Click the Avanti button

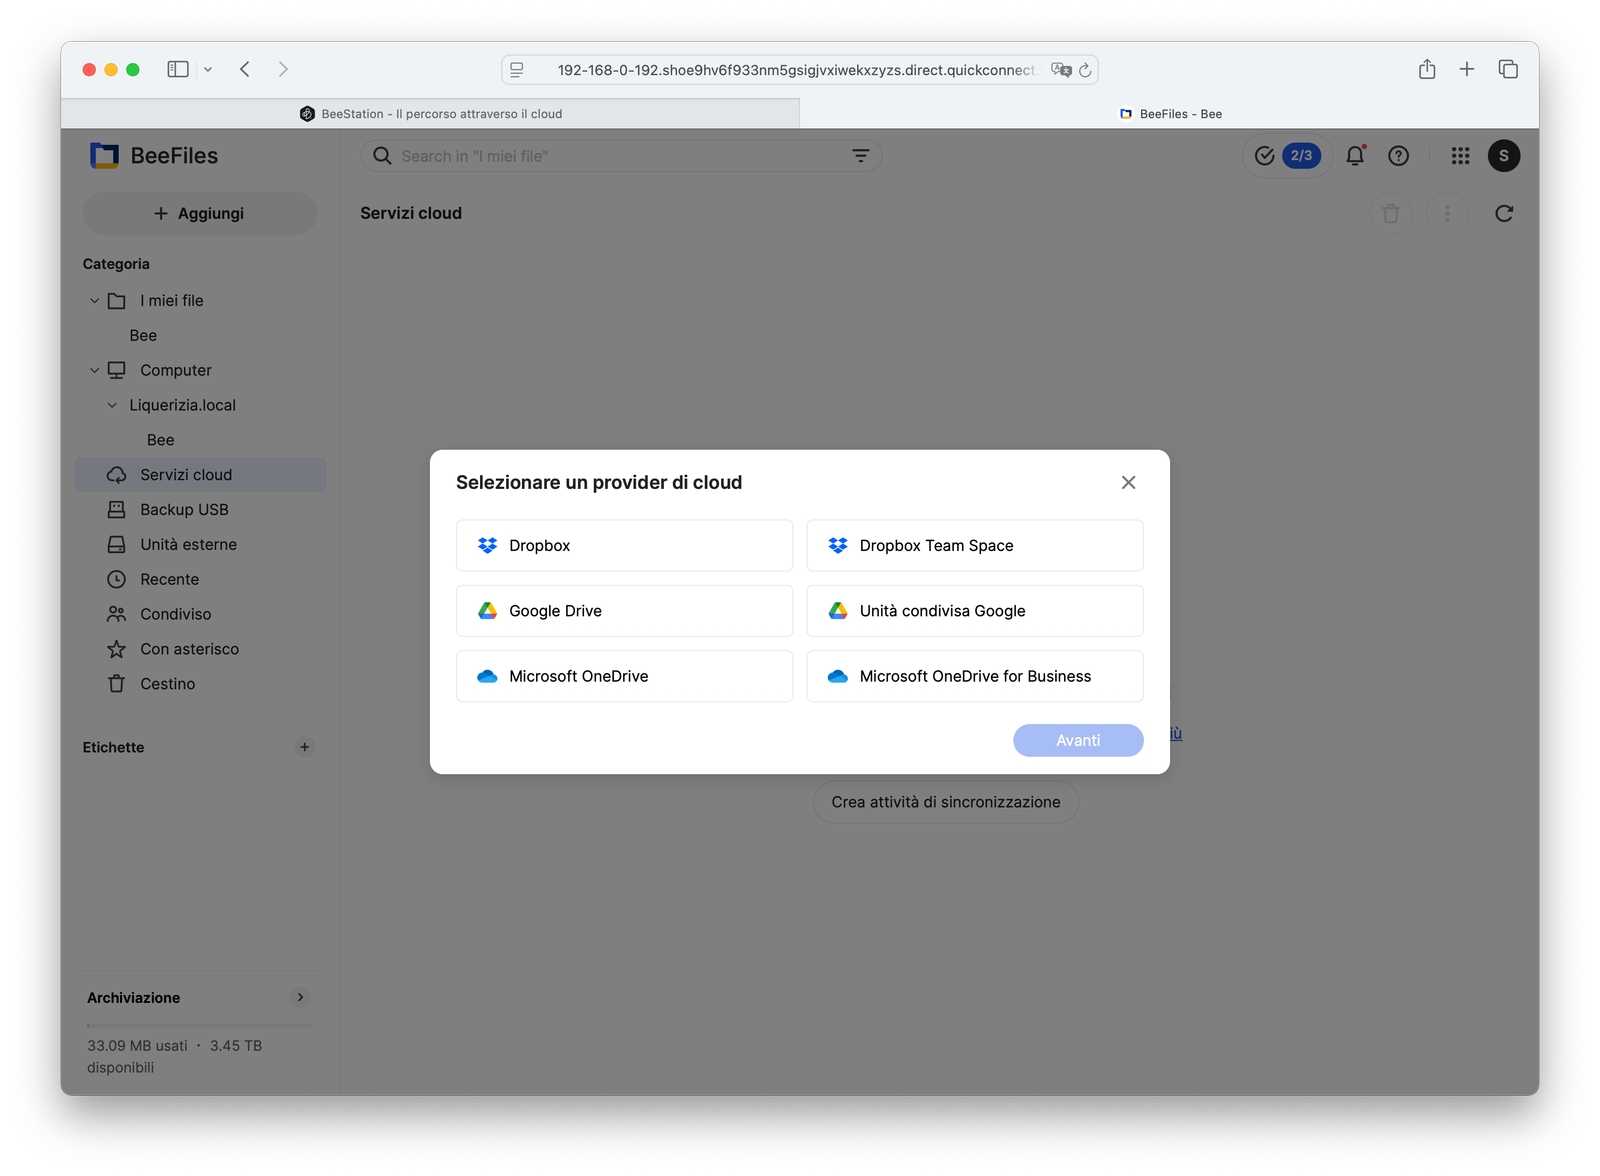[1077, 741]
